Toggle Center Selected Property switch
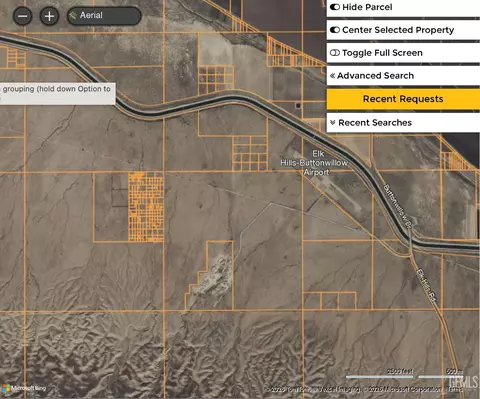This screenshot has width=480, height=399. (335, 30)
